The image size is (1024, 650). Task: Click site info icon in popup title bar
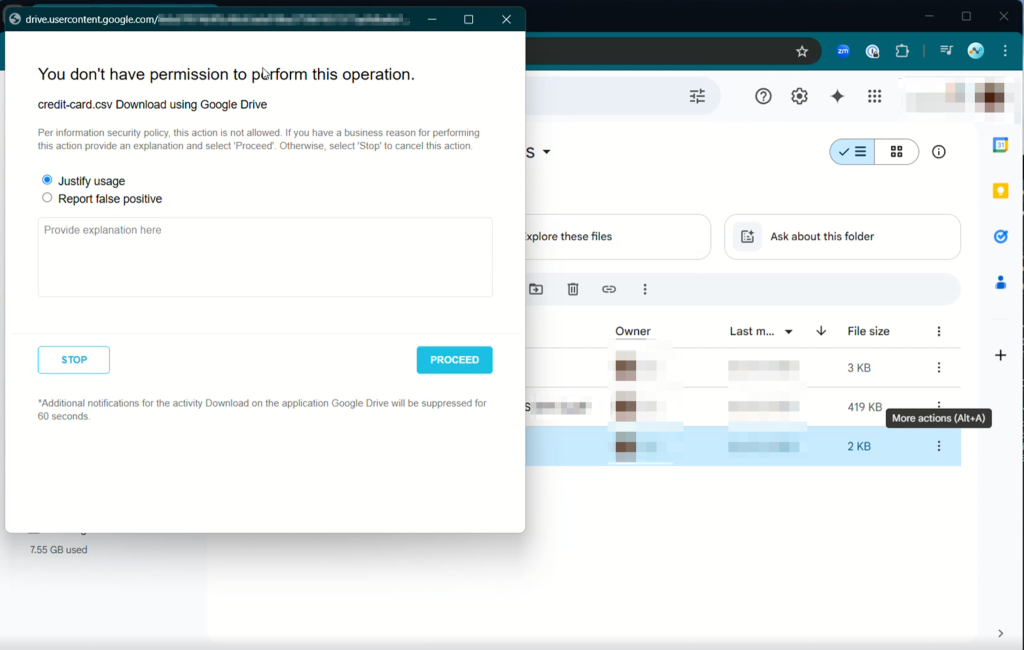(15, 19)
